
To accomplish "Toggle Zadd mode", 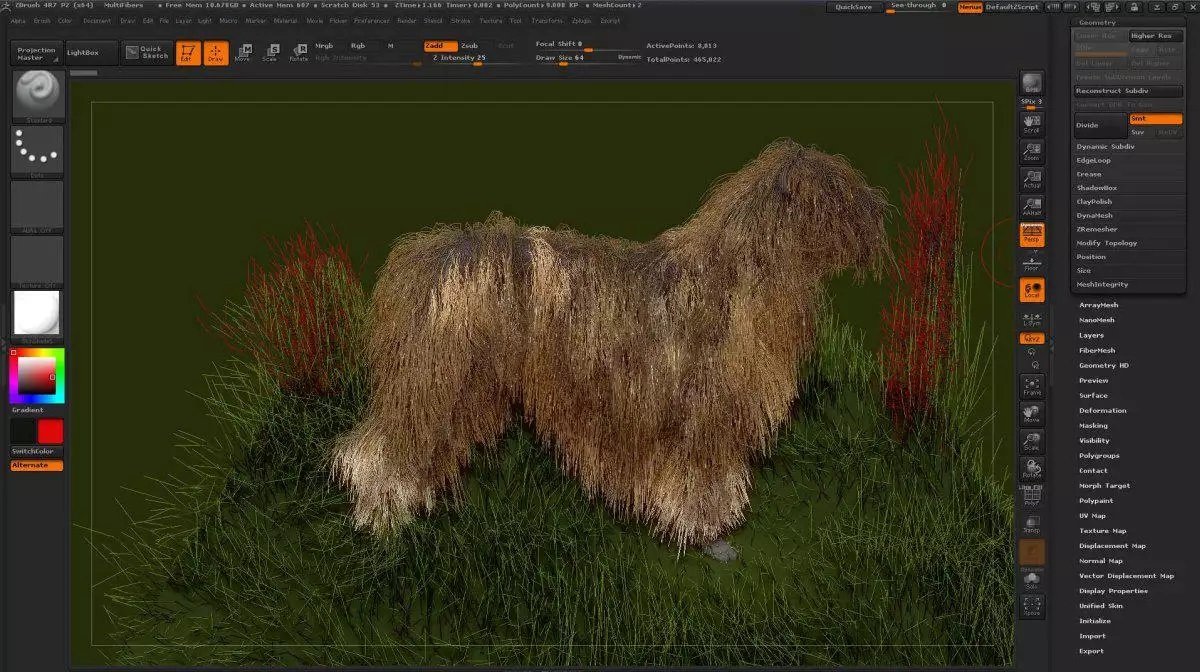I will click(x=440, y=46).
